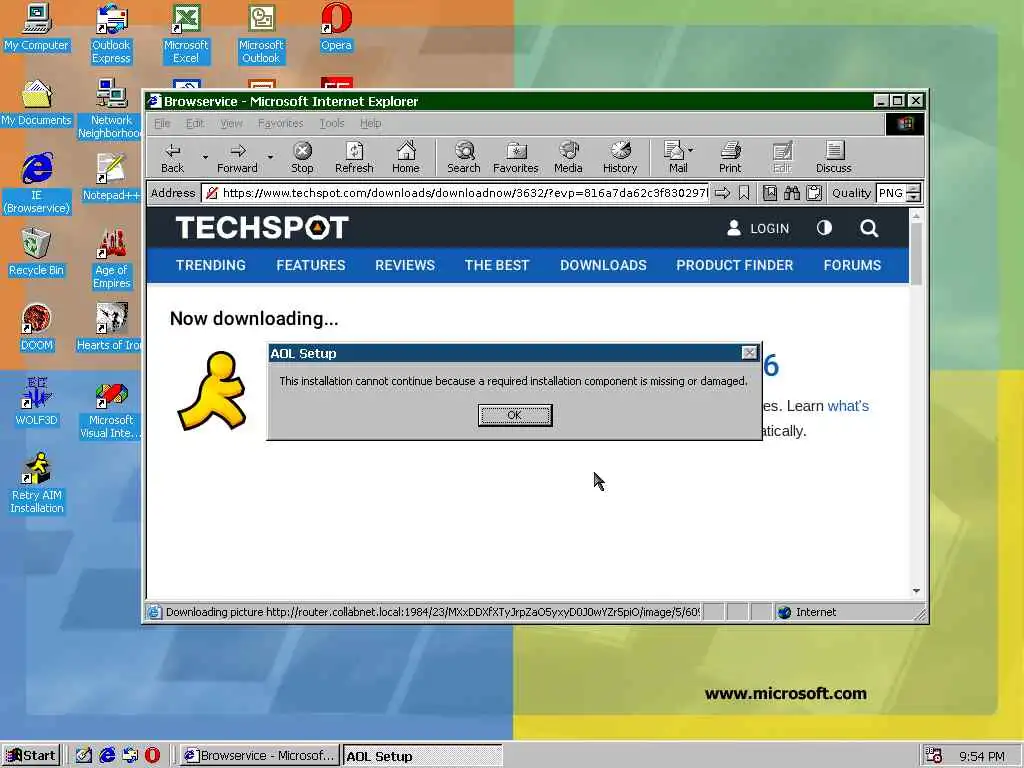Open the Back history dropdown arrow

[x=205, y=157]
